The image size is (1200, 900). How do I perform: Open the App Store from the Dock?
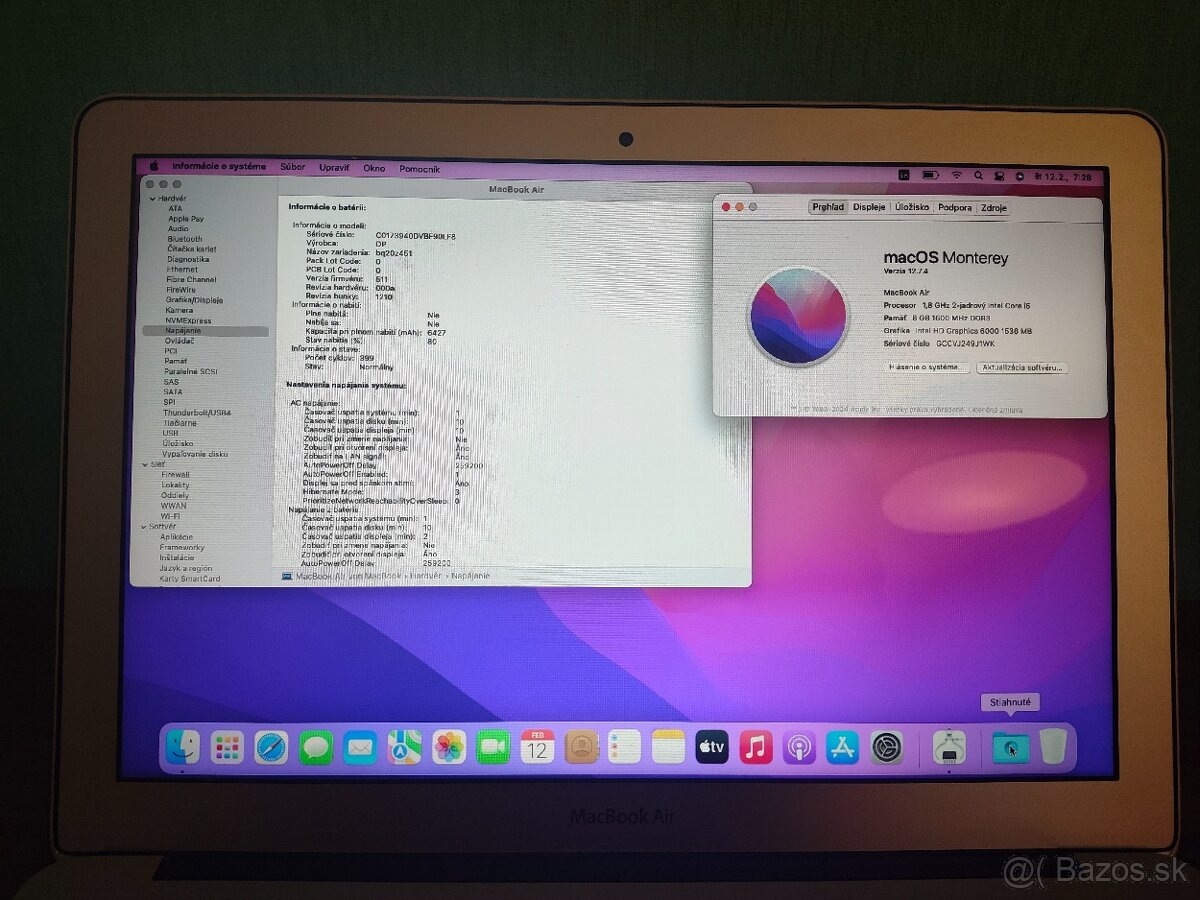pos(843,747)
